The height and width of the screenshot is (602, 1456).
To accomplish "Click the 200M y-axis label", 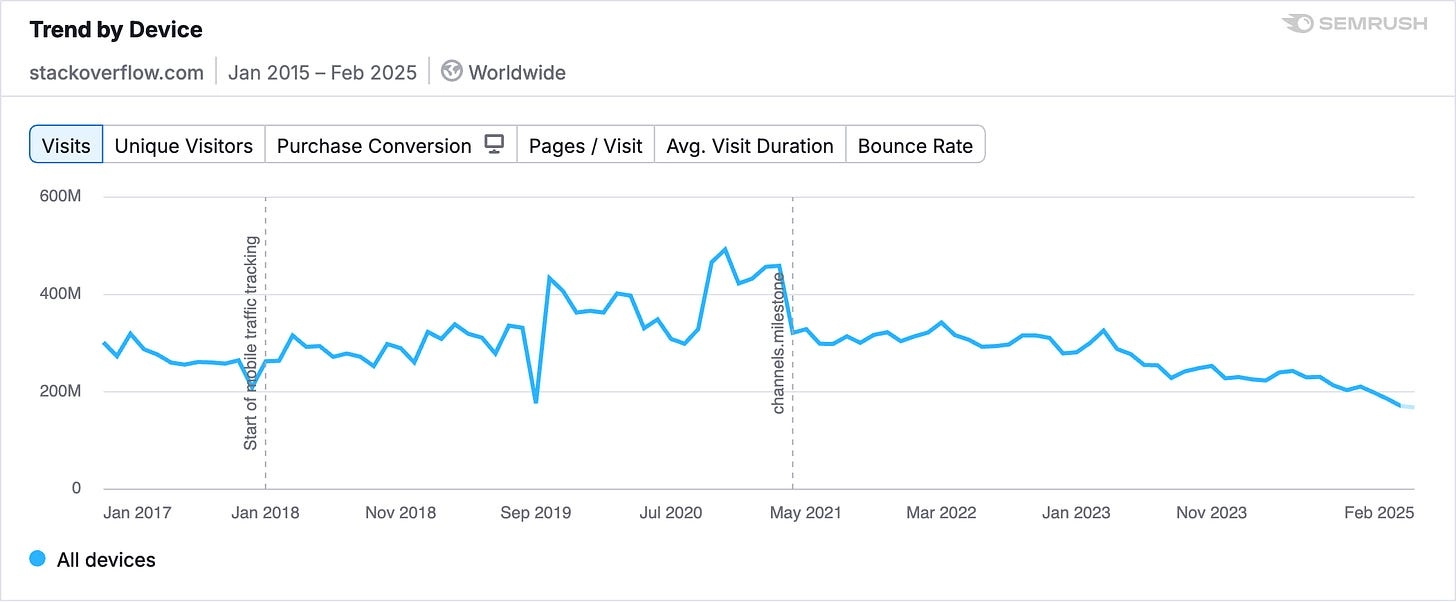I will click(60, 391).
